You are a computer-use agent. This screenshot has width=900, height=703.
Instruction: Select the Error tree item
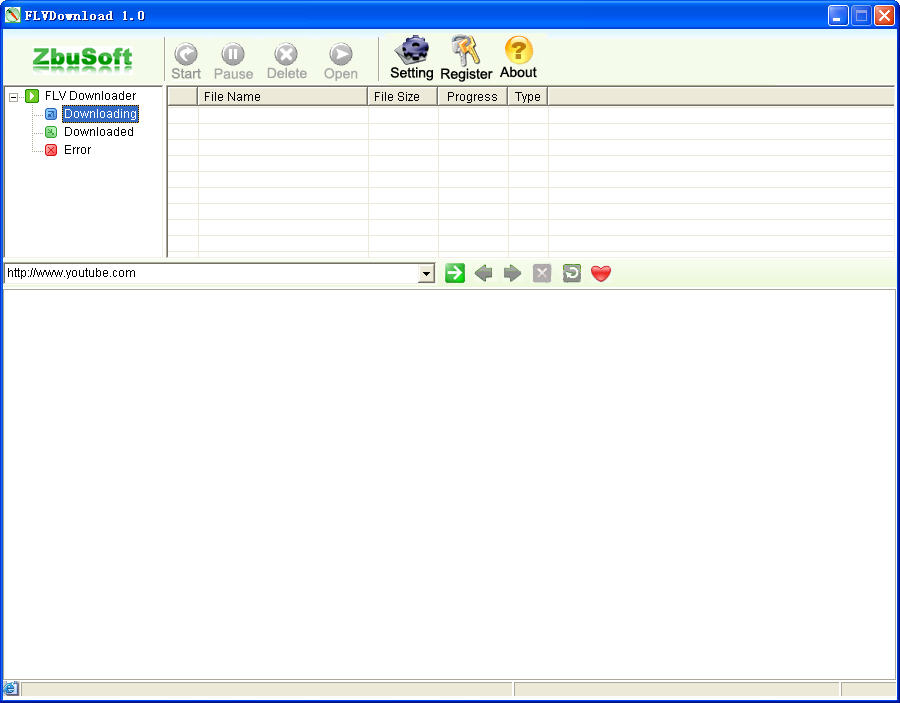pos(77,150)
